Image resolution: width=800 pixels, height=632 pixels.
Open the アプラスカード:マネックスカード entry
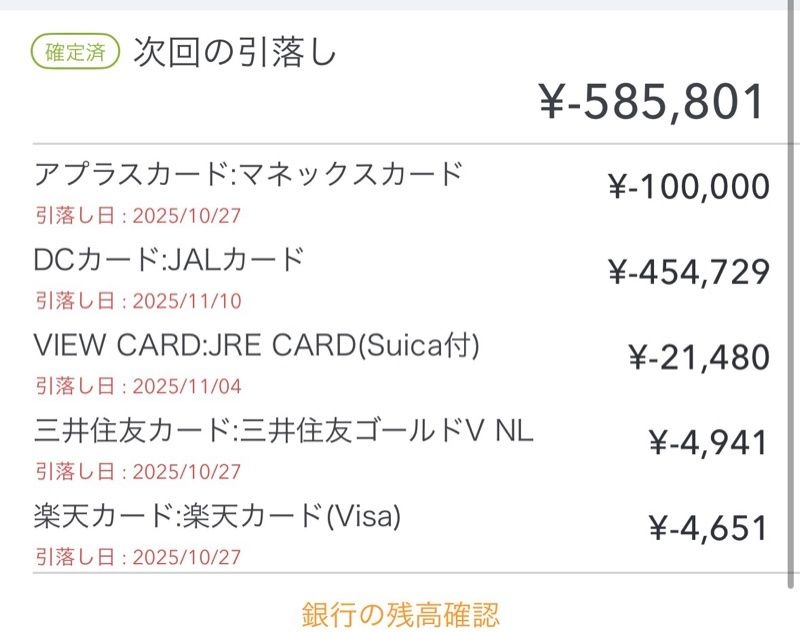(x=249, y=174)
